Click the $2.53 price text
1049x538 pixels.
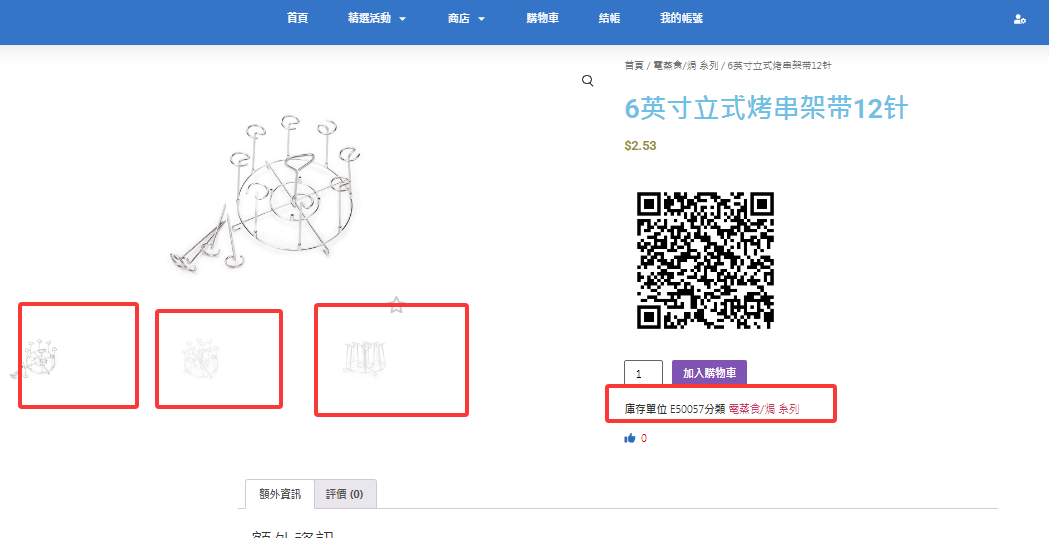tap(640, 146)
